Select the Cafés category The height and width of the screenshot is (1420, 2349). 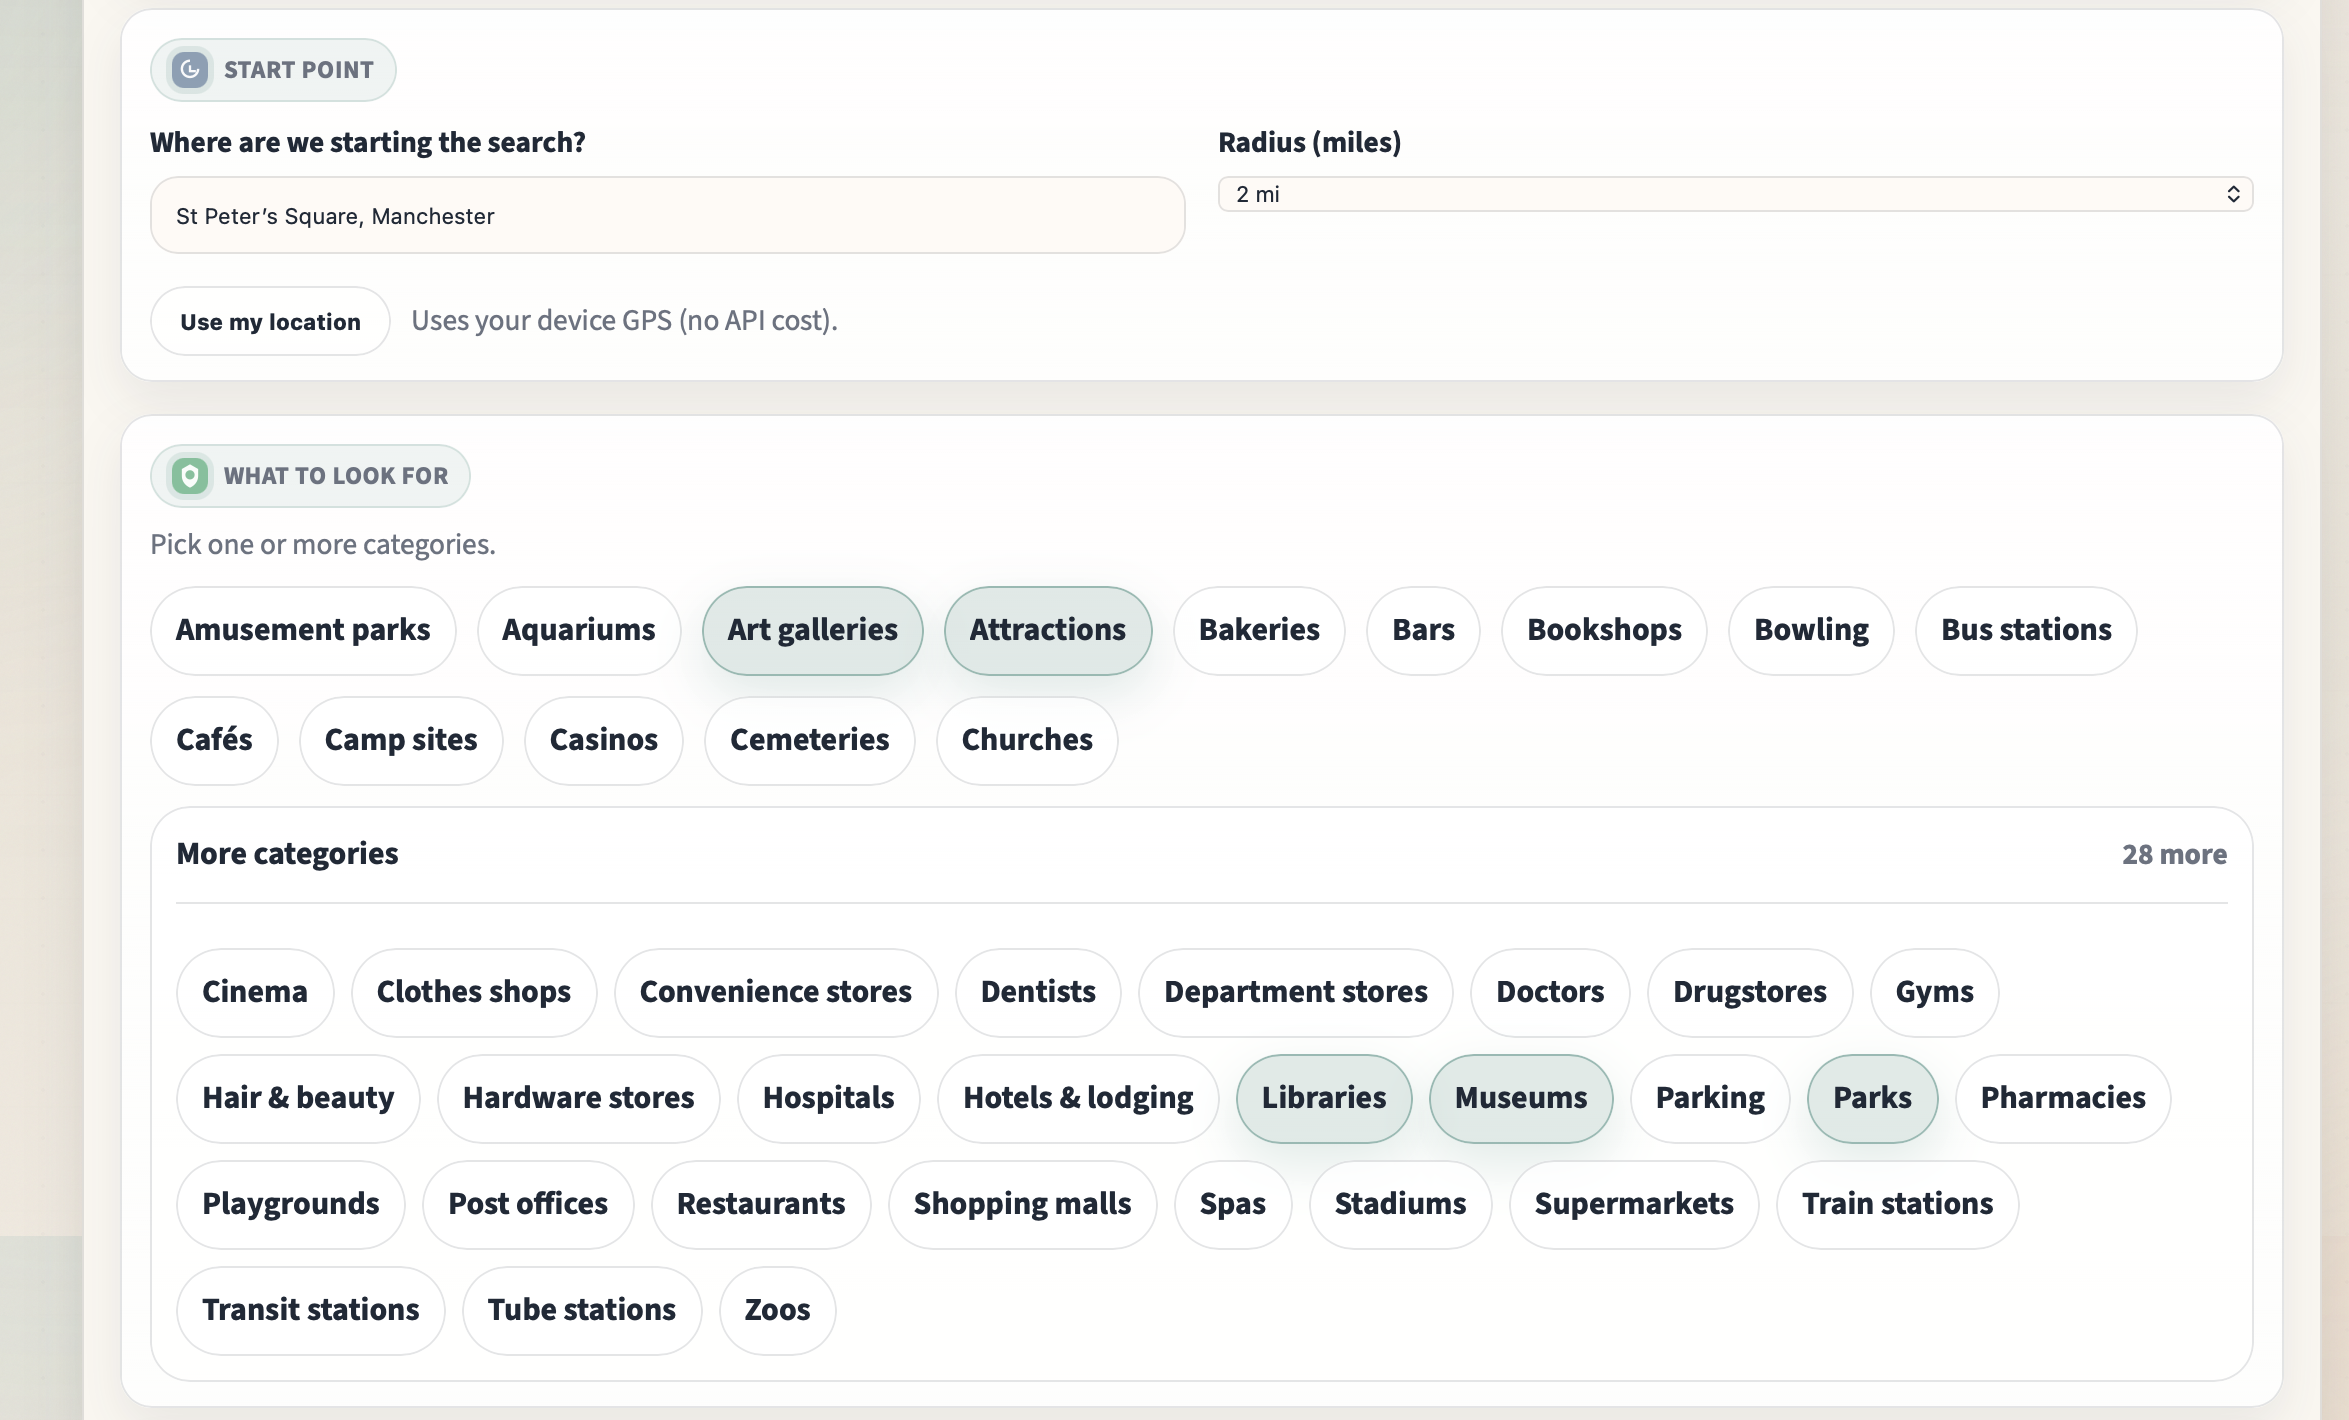pyautogui.click(x=214, y=740)
